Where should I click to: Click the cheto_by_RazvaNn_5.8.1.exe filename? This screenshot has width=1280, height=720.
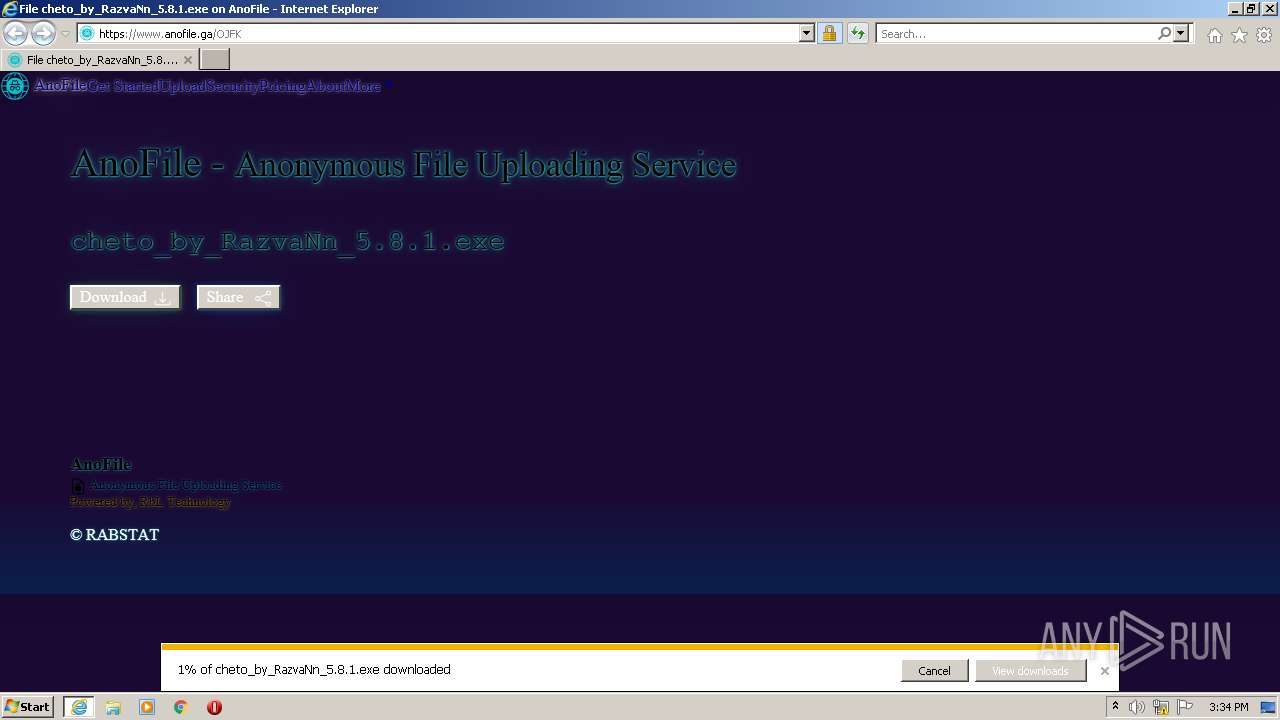tap(288, 242)
